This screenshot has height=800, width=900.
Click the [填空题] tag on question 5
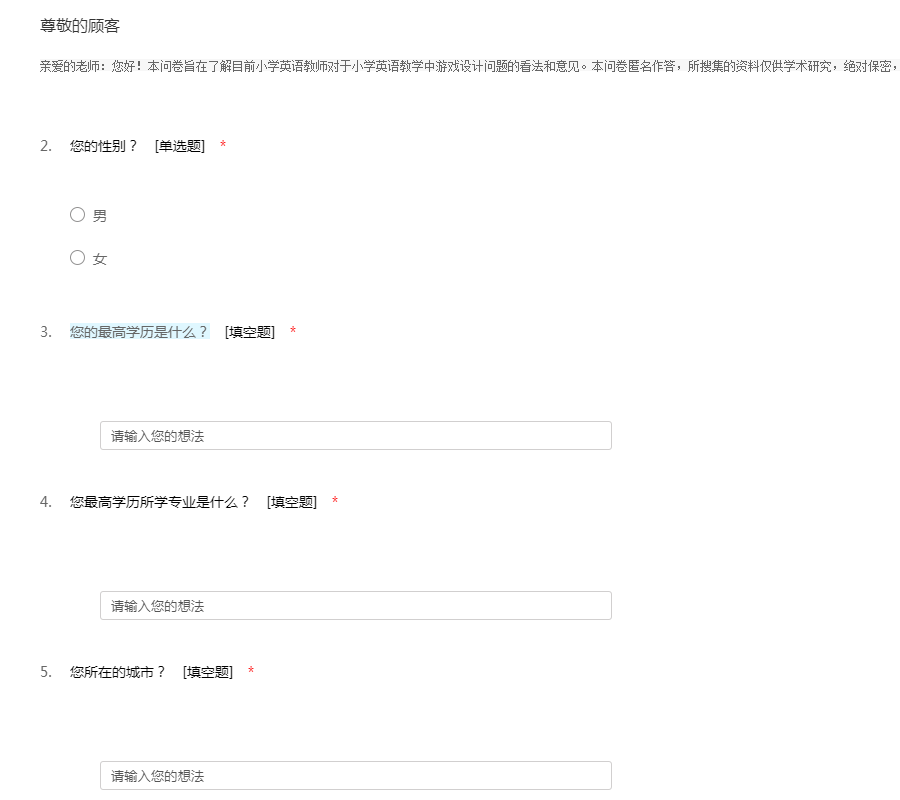pyautogui.click(x=208, y=672)
